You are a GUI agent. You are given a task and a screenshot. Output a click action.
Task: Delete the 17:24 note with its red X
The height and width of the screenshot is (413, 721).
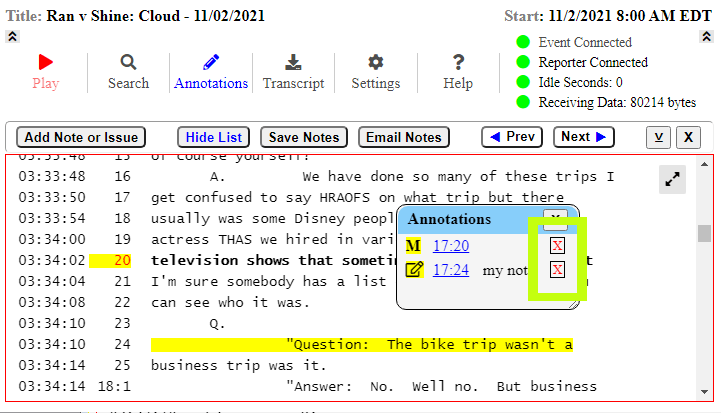coord(557,270)
